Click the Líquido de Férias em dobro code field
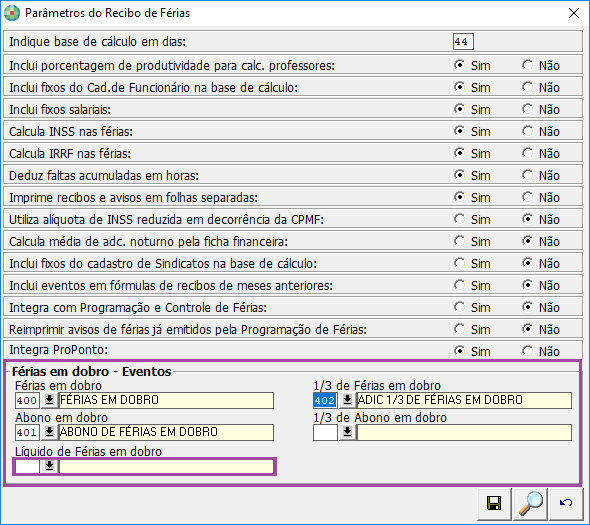 [27, 466]
